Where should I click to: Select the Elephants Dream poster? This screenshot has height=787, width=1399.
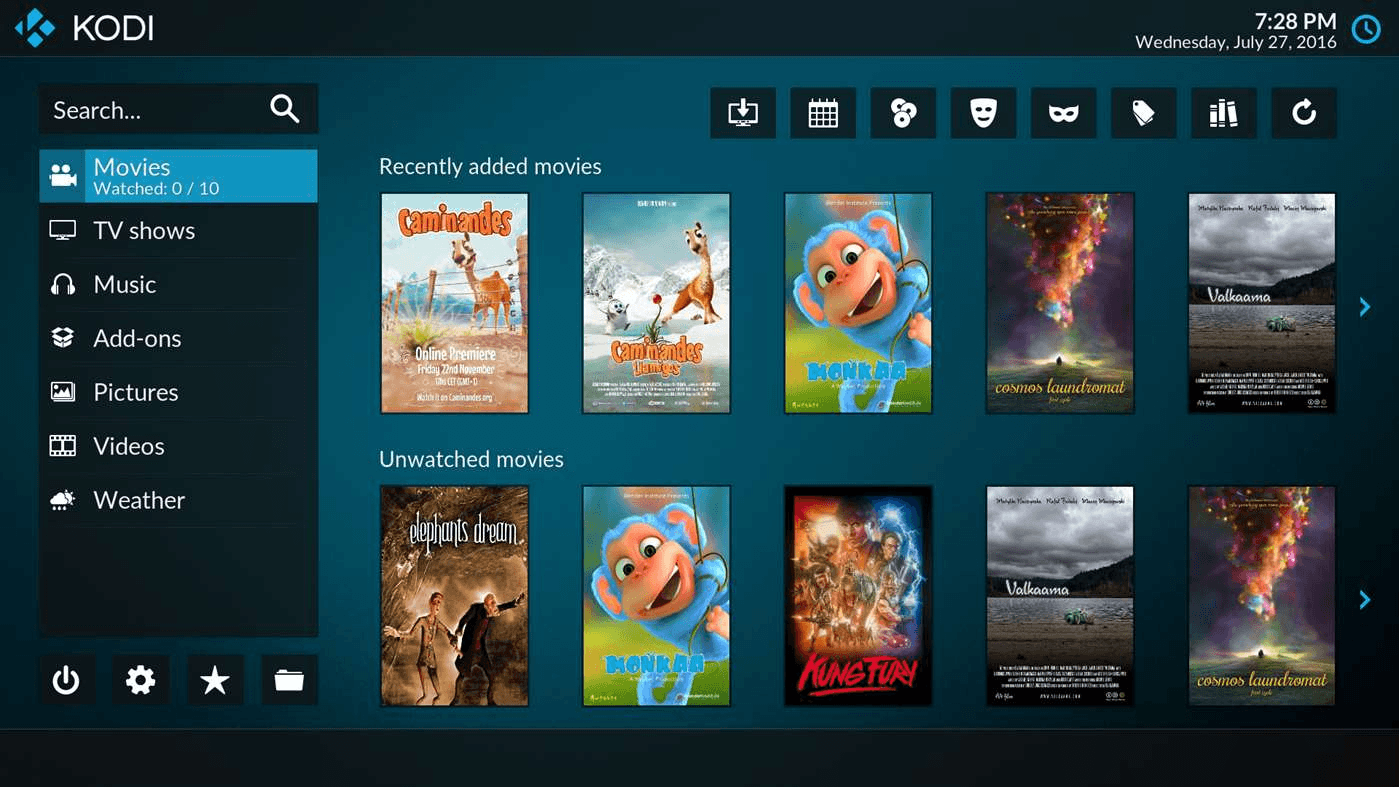coord(455,596)
